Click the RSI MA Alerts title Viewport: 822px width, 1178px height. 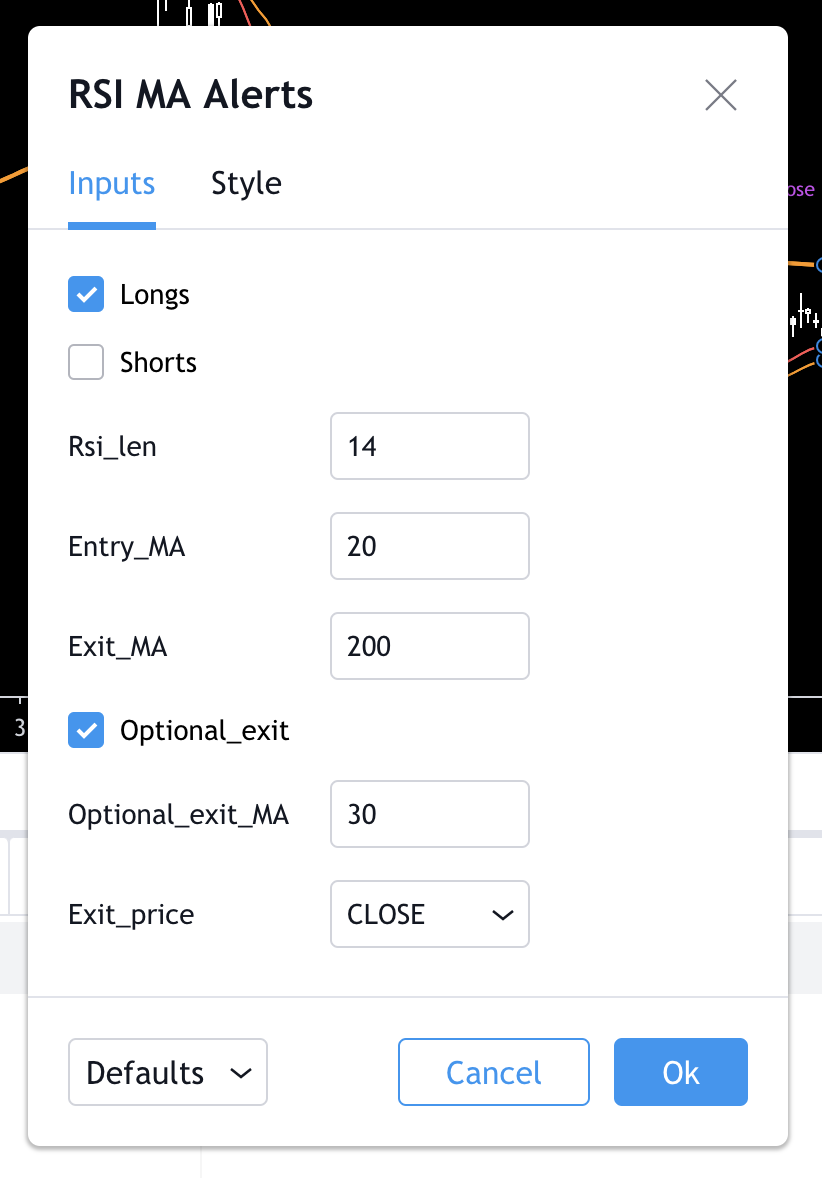pos(190,95)
